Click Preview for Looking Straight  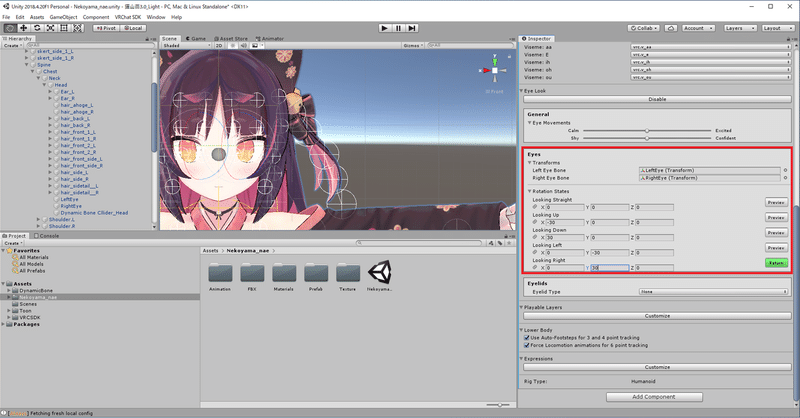(x=776, y=203)
